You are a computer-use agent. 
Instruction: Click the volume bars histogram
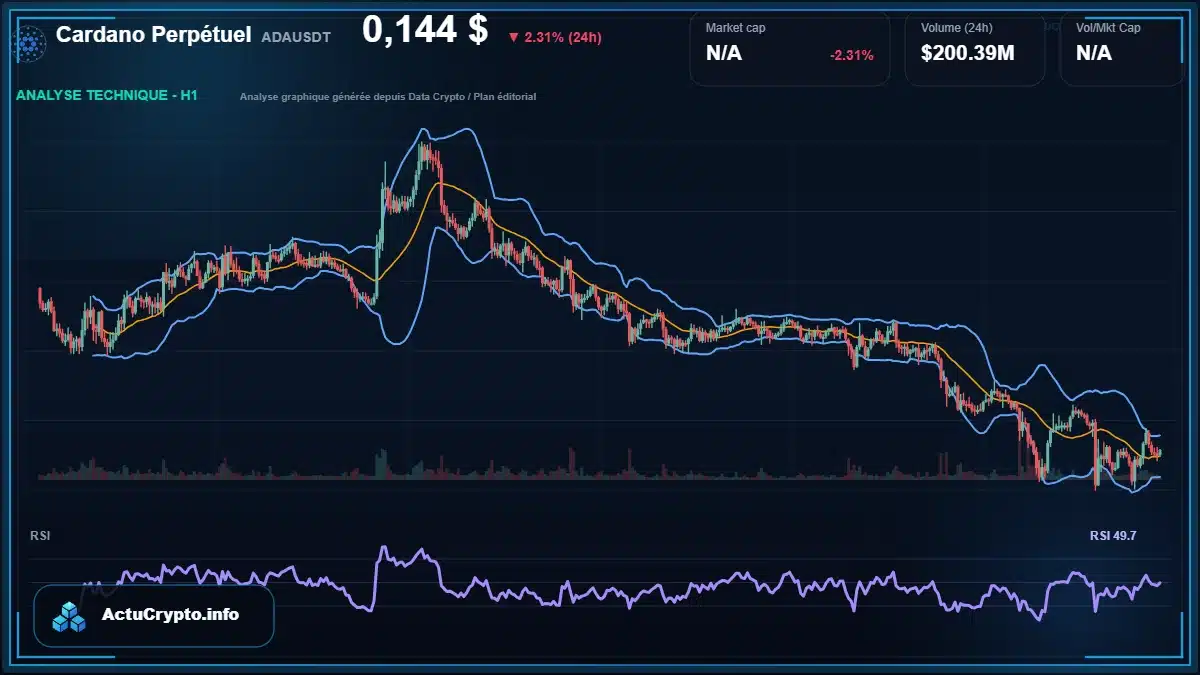600,465
